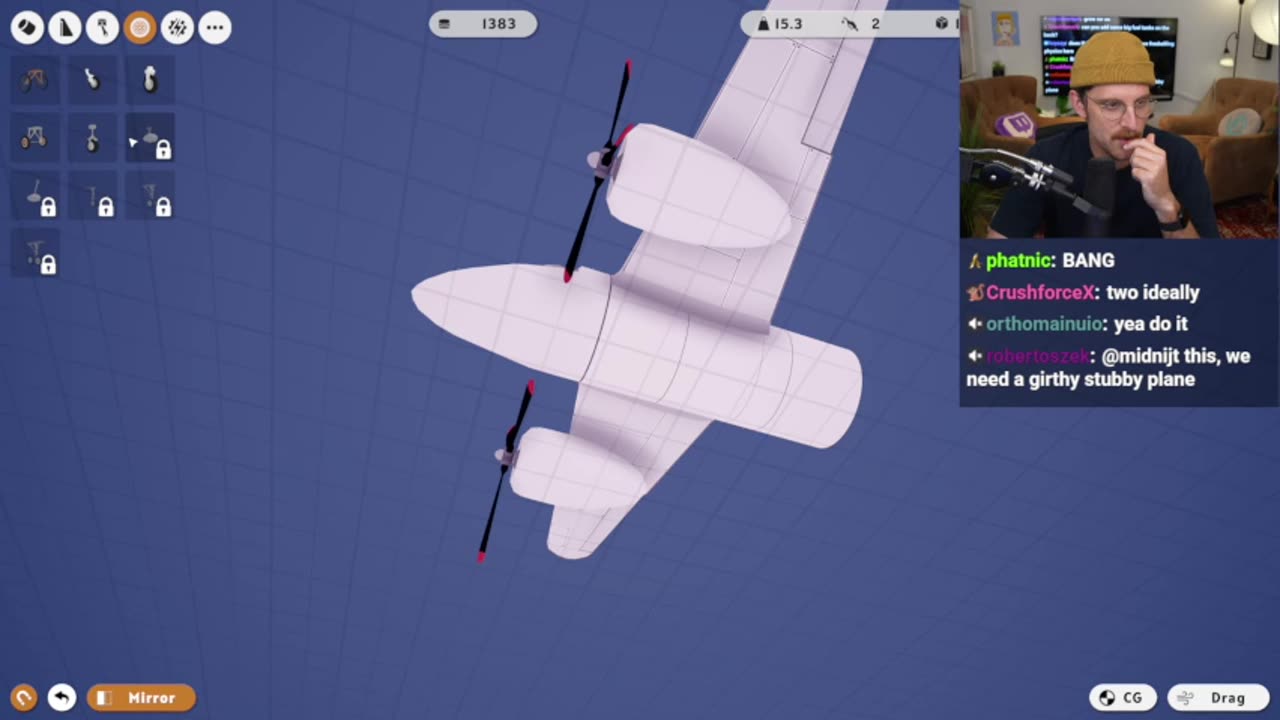This screenshot has width=1280, height=720.
Task: Select locked float part beside cursor
Action: pyautogui.click(x=150, y=137)
